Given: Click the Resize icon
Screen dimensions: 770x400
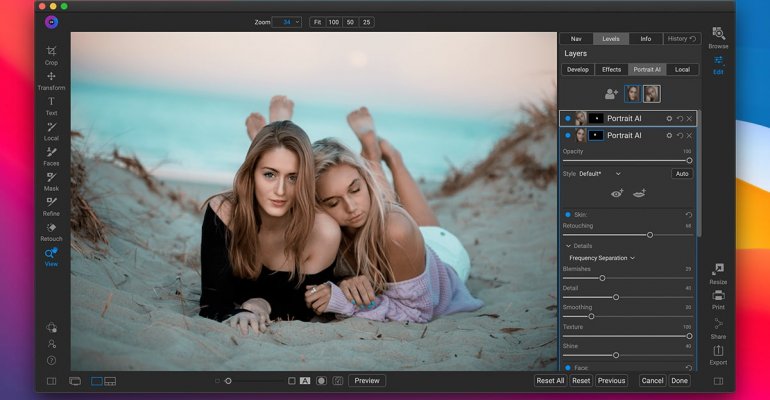Looking at the screenshot, I should (718, 270).
